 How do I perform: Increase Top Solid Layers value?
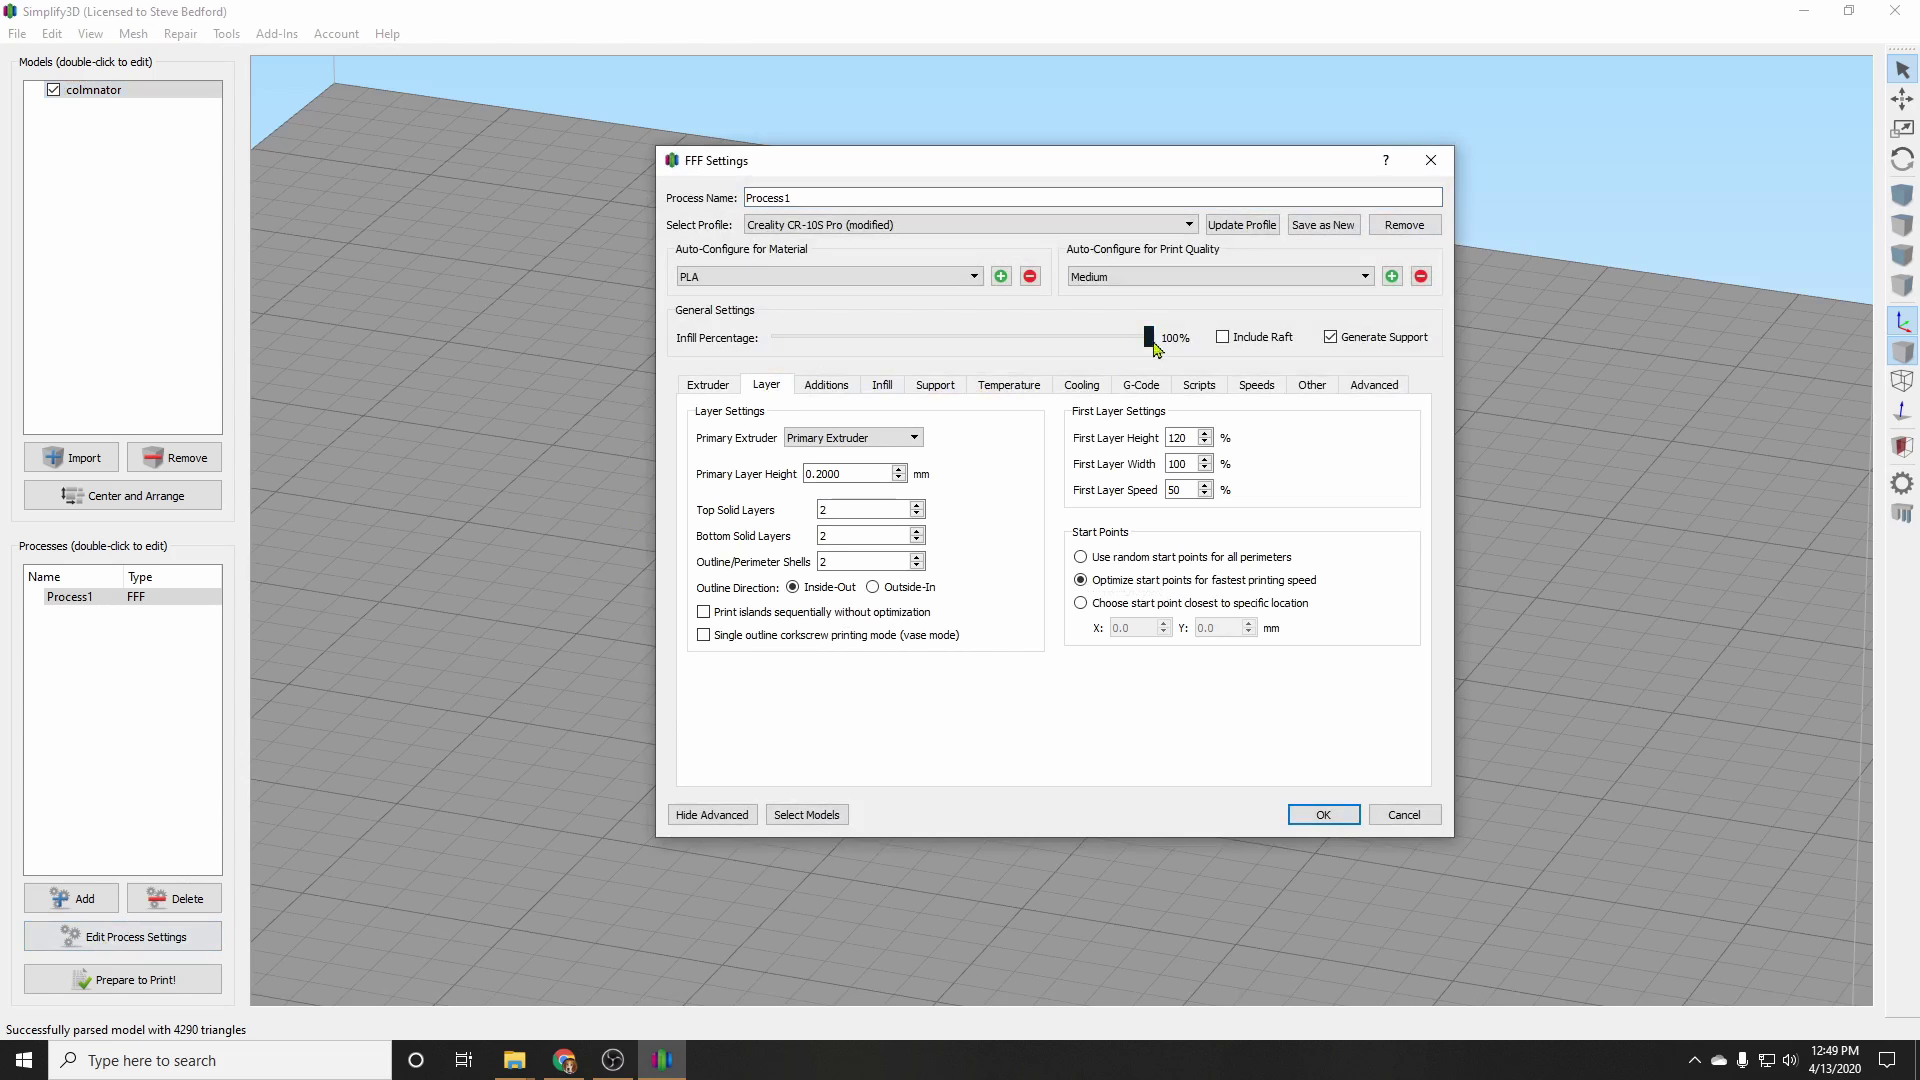coord(916,505)
